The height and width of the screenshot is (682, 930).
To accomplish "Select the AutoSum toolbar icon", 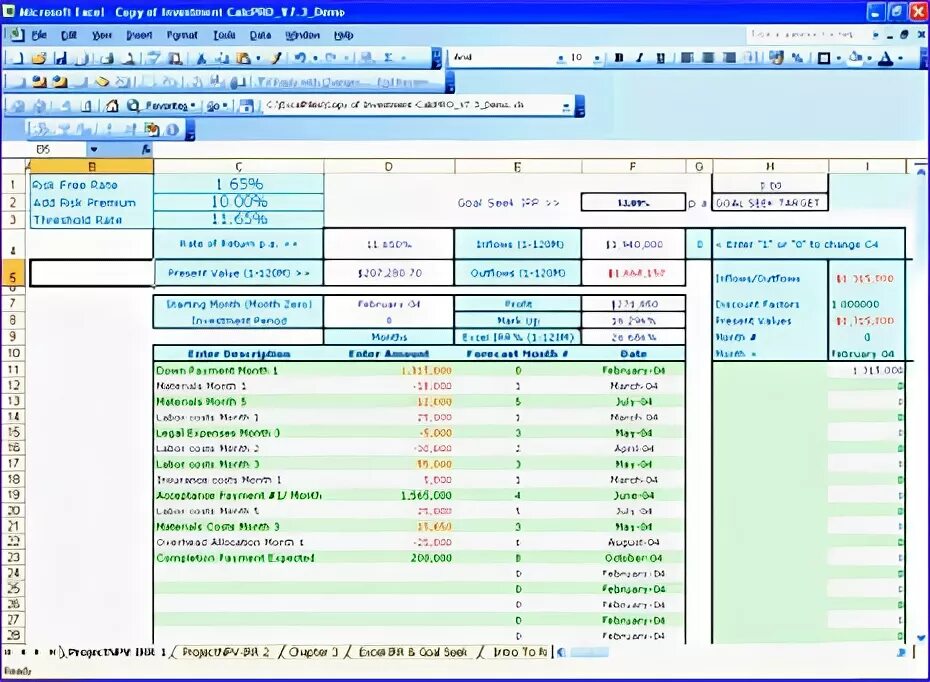I will (x=388, y=58).
